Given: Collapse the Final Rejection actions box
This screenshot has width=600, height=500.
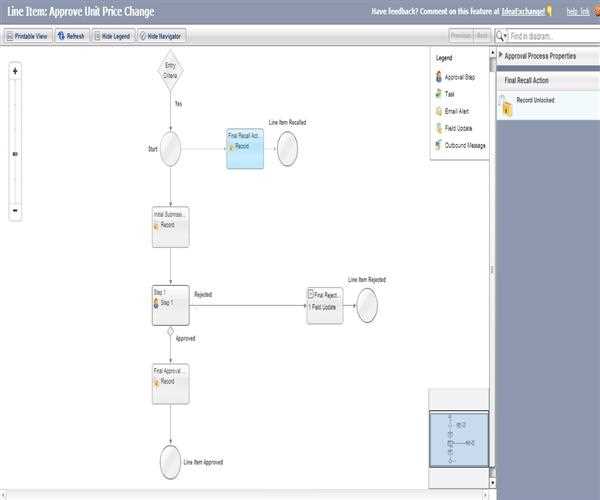Looking at the screenshot, I should click(x=311, y=295).
